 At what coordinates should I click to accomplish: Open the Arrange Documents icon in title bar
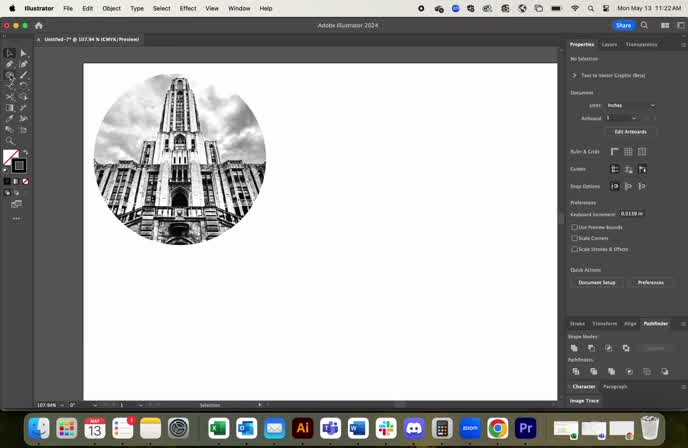665,25
